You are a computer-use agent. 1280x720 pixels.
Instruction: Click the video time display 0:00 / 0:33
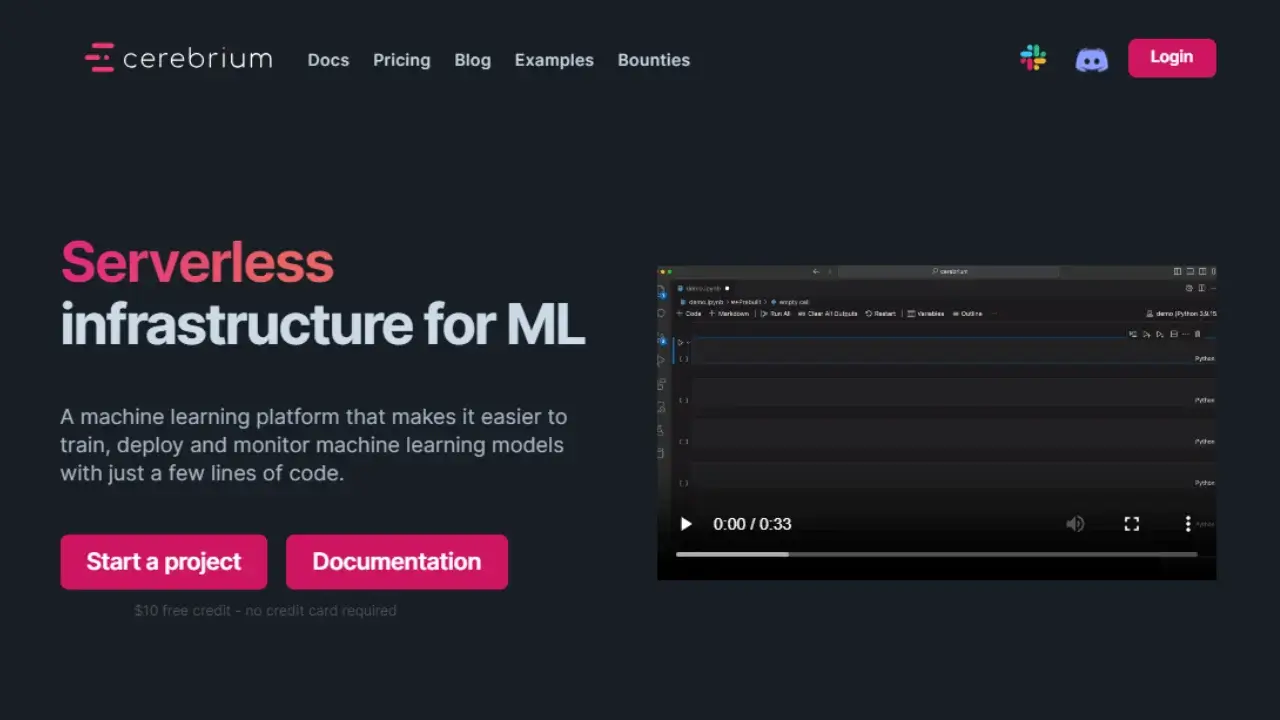752,524
